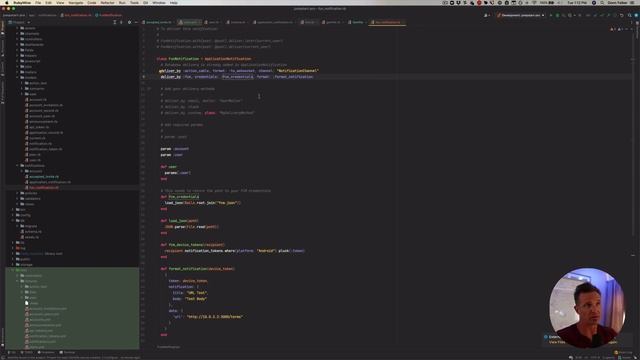Open the TODO tool window

pos(27,352)
